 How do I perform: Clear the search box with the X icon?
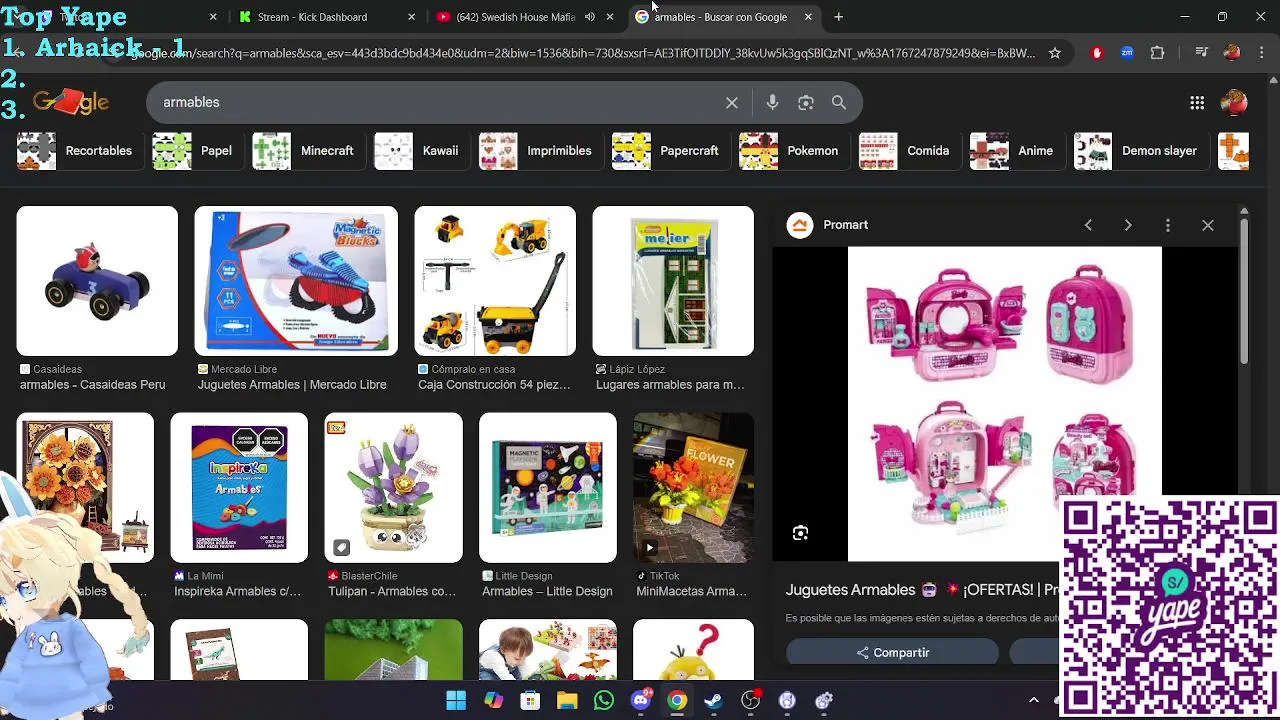732,102
